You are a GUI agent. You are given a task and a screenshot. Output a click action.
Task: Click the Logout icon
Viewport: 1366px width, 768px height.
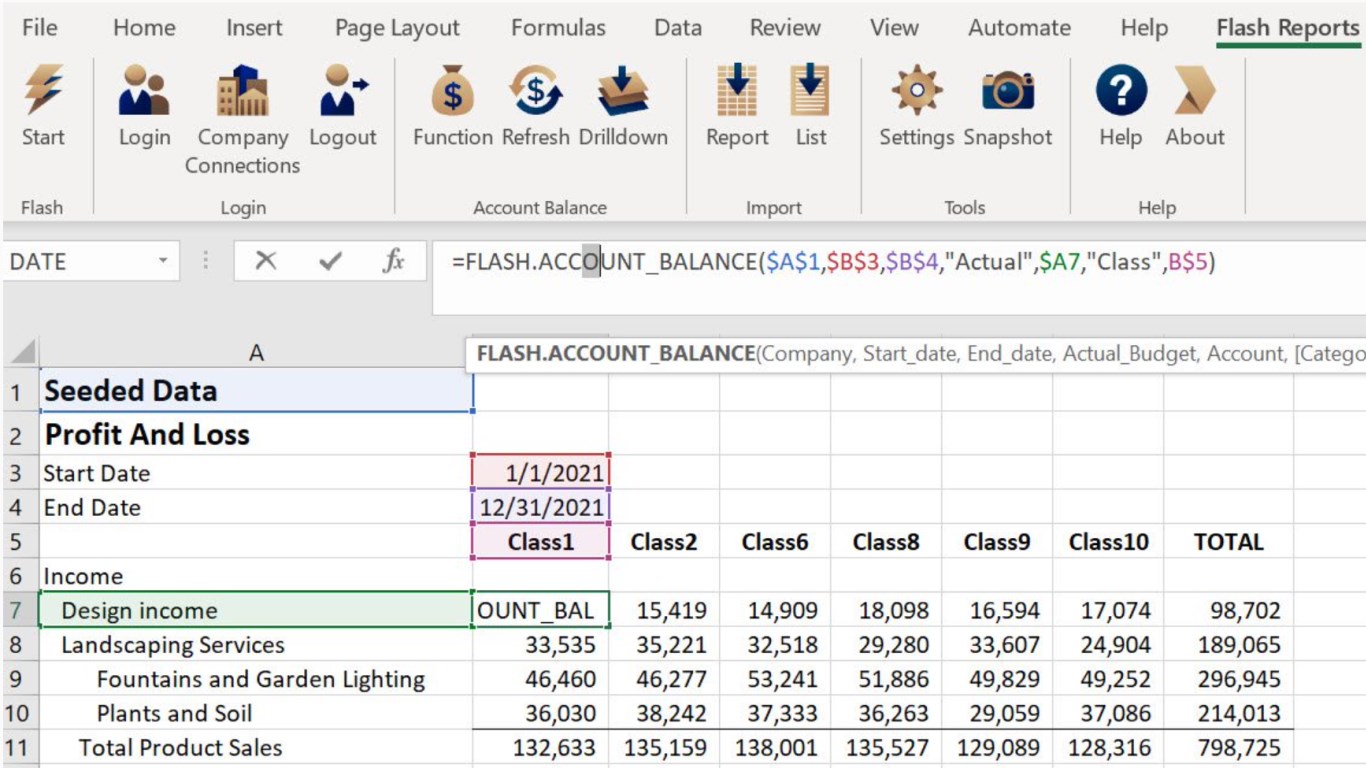pos(342,91)
